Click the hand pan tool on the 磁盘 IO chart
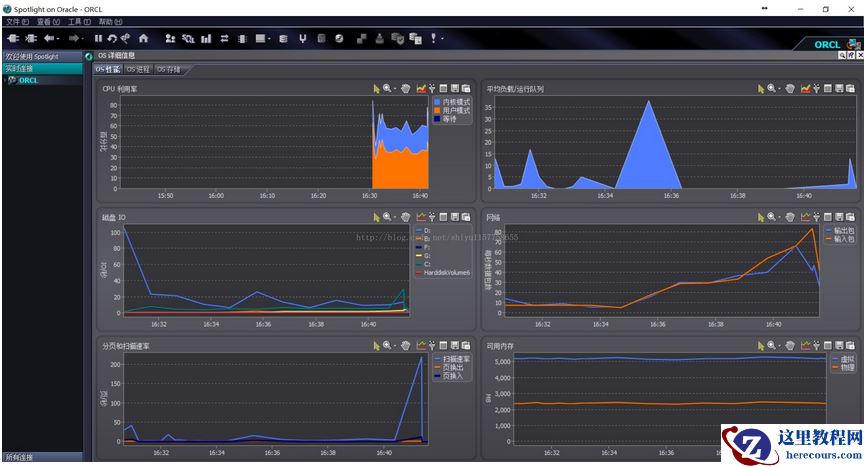This screenshot has width=868, height=467. click(406, 216)
